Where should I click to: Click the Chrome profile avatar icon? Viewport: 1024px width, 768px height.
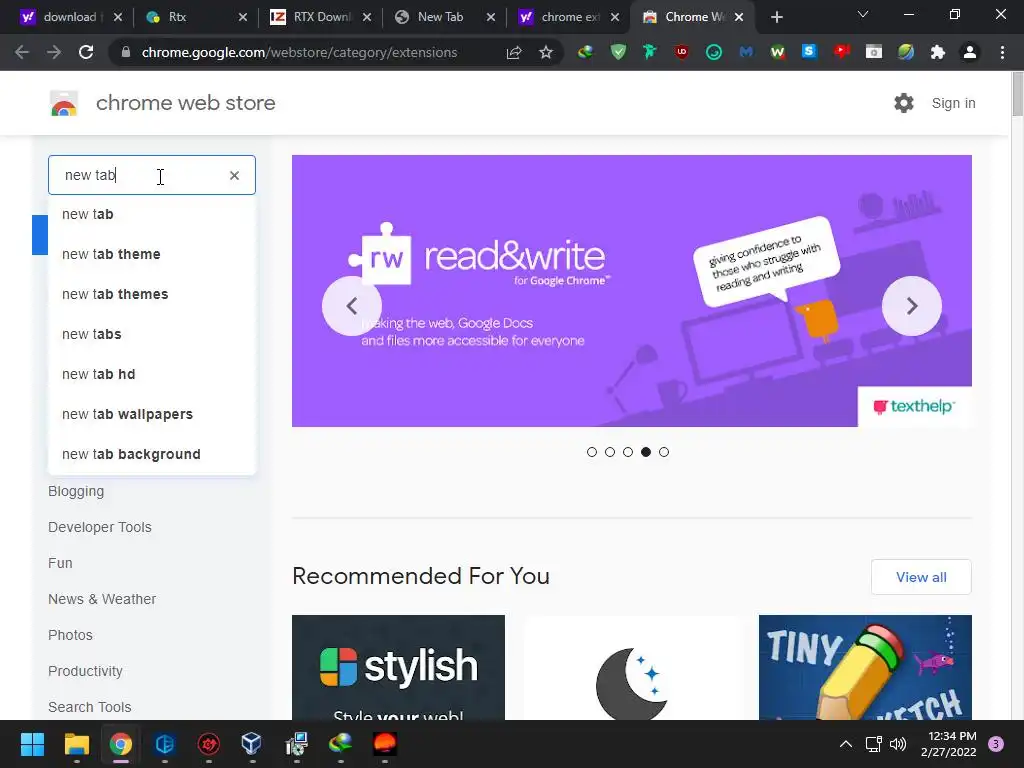970,52
